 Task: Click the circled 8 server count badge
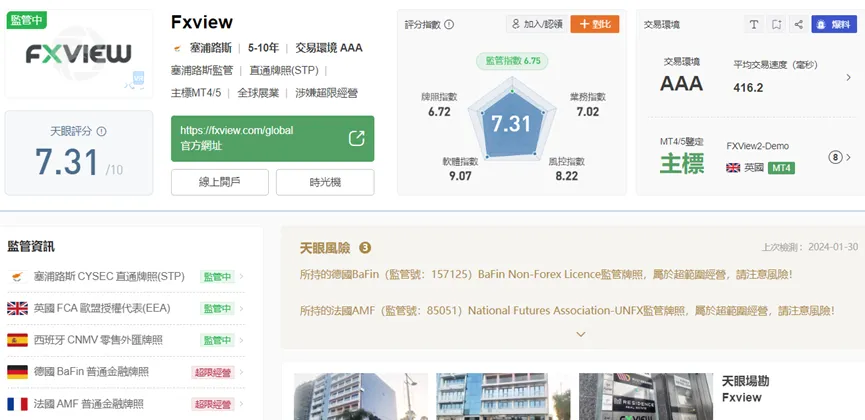tap(835, 157)
